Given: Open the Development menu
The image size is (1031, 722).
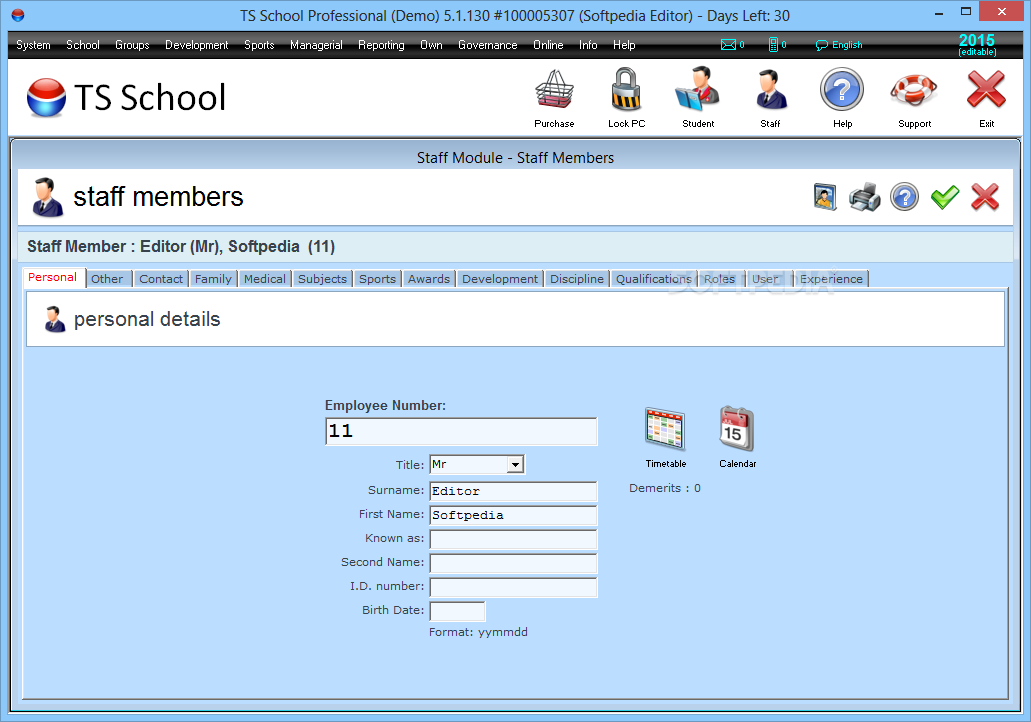Looking at the screenshot, I should click(x=197, y=45).
